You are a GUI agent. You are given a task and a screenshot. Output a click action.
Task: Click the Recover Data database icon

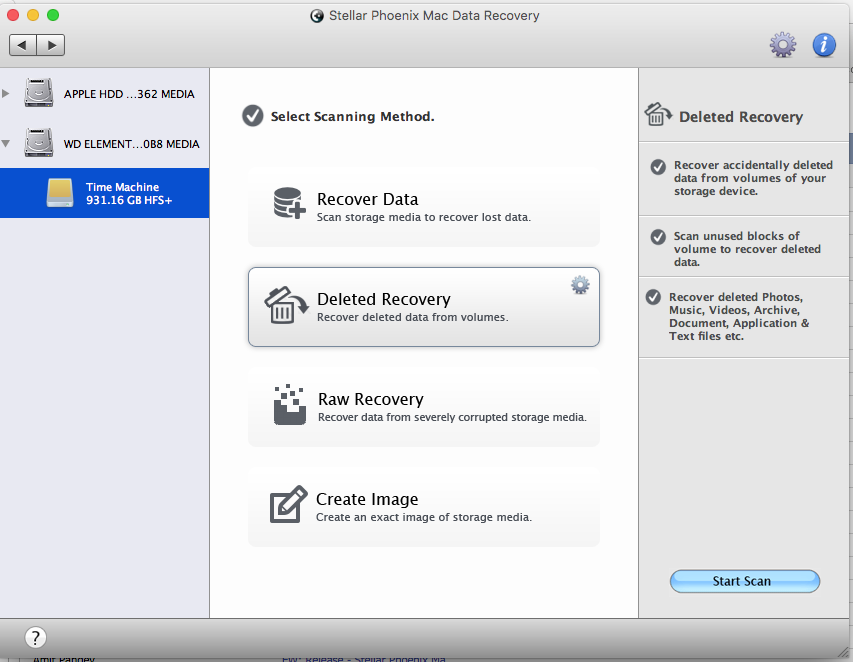287,204
